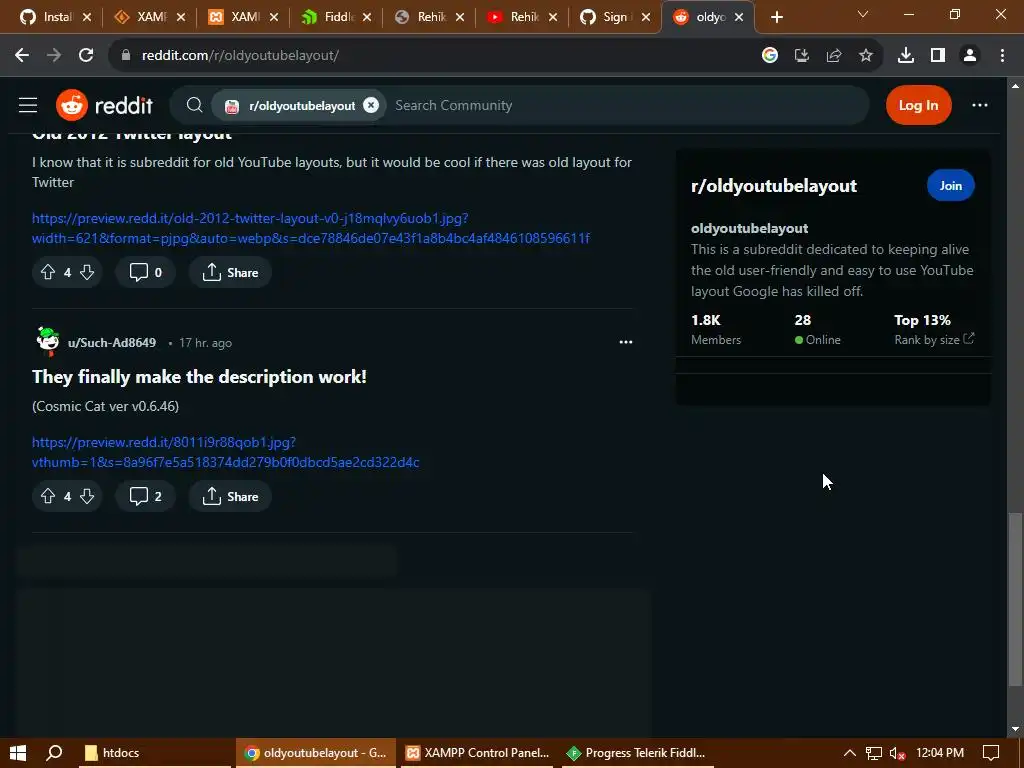Open the Chrome three-dot menu

pos(1002,56)
